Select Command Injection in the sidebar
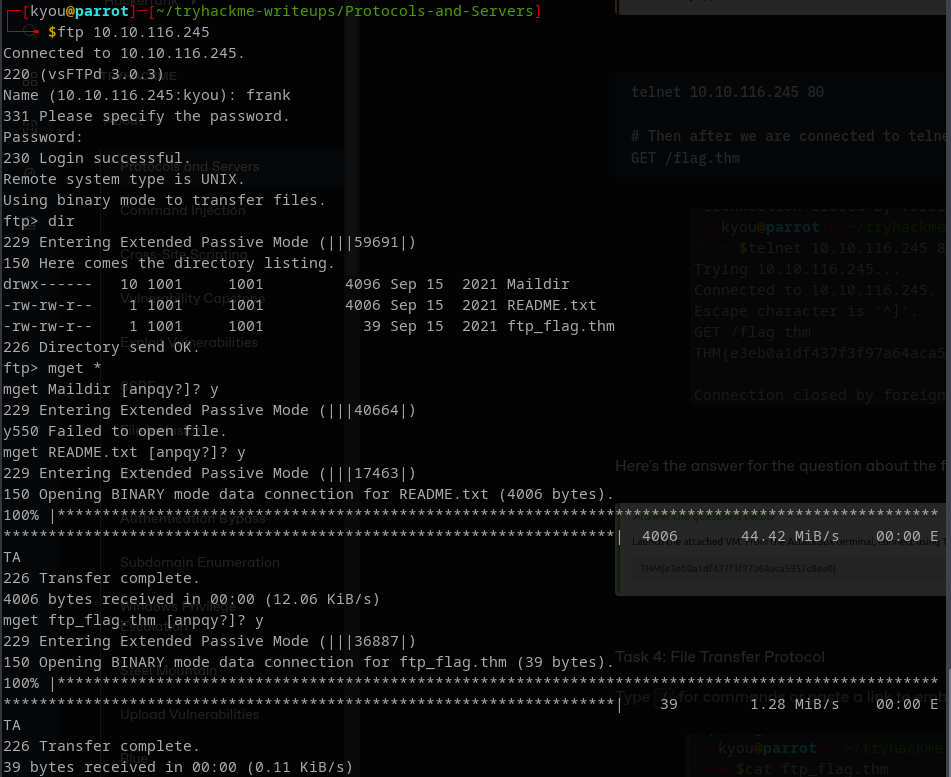This screenshot has width=951, height=777. 182,210
